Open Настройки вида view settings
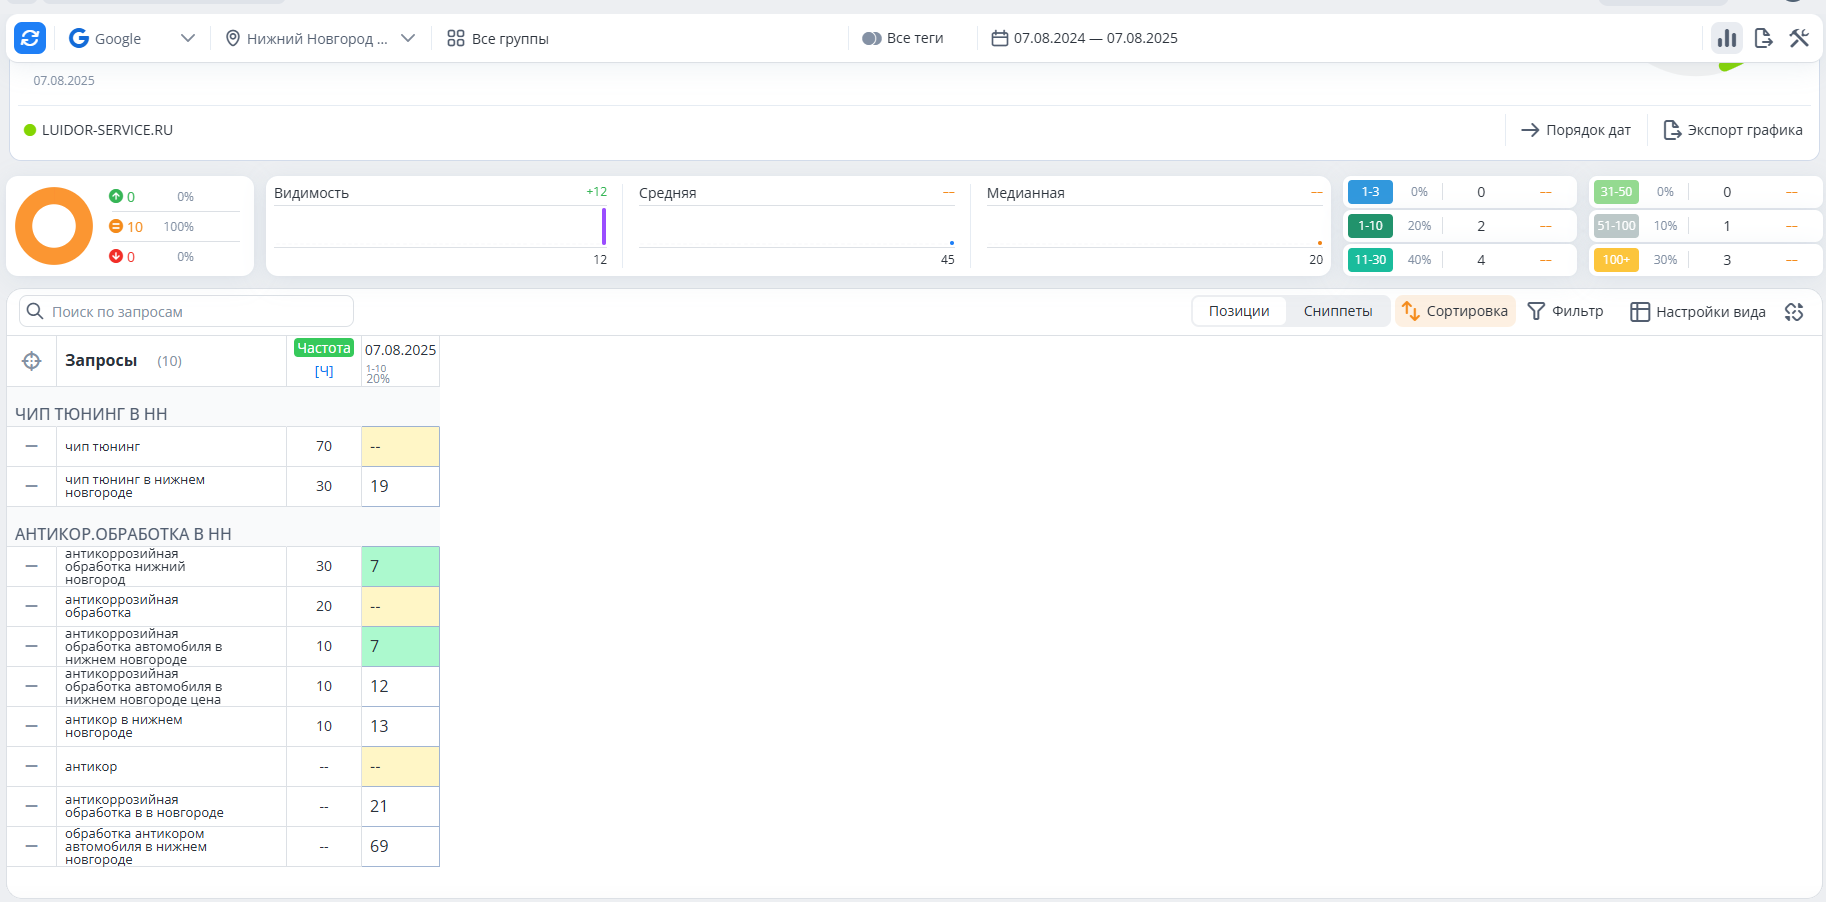 [1698, 311]
